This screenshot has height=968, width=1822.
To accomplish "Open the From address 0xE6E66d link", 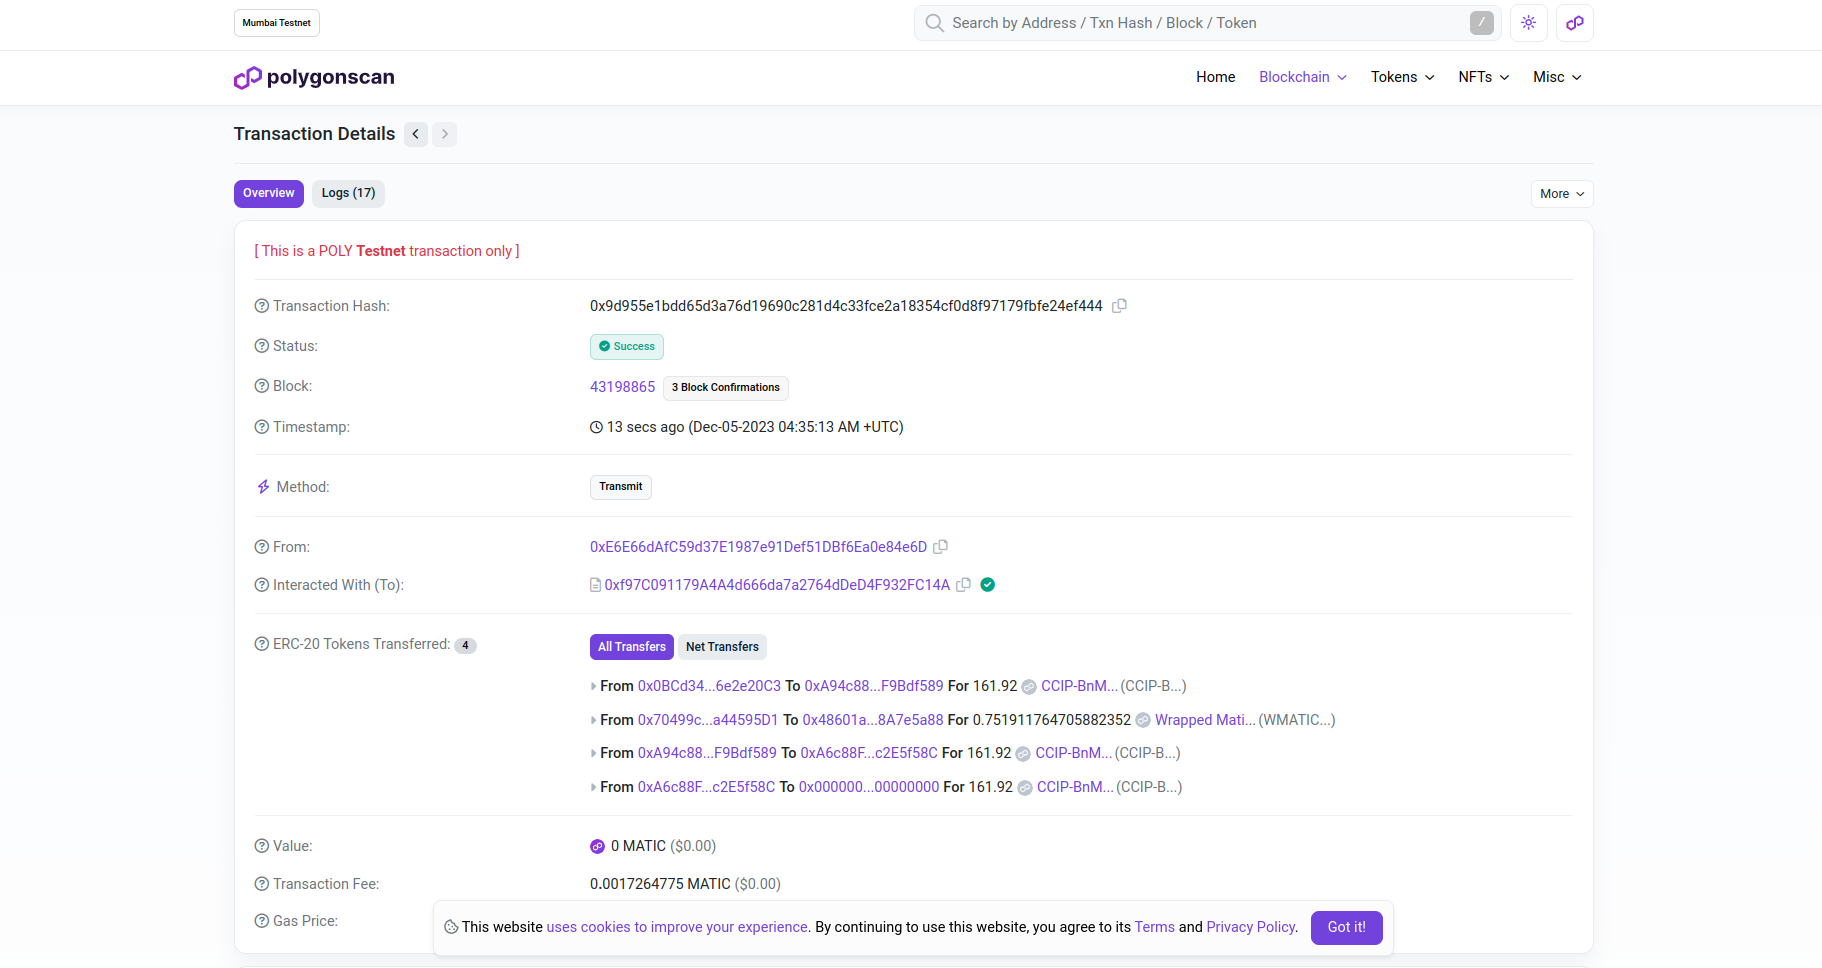I will (x=758, y=547).
